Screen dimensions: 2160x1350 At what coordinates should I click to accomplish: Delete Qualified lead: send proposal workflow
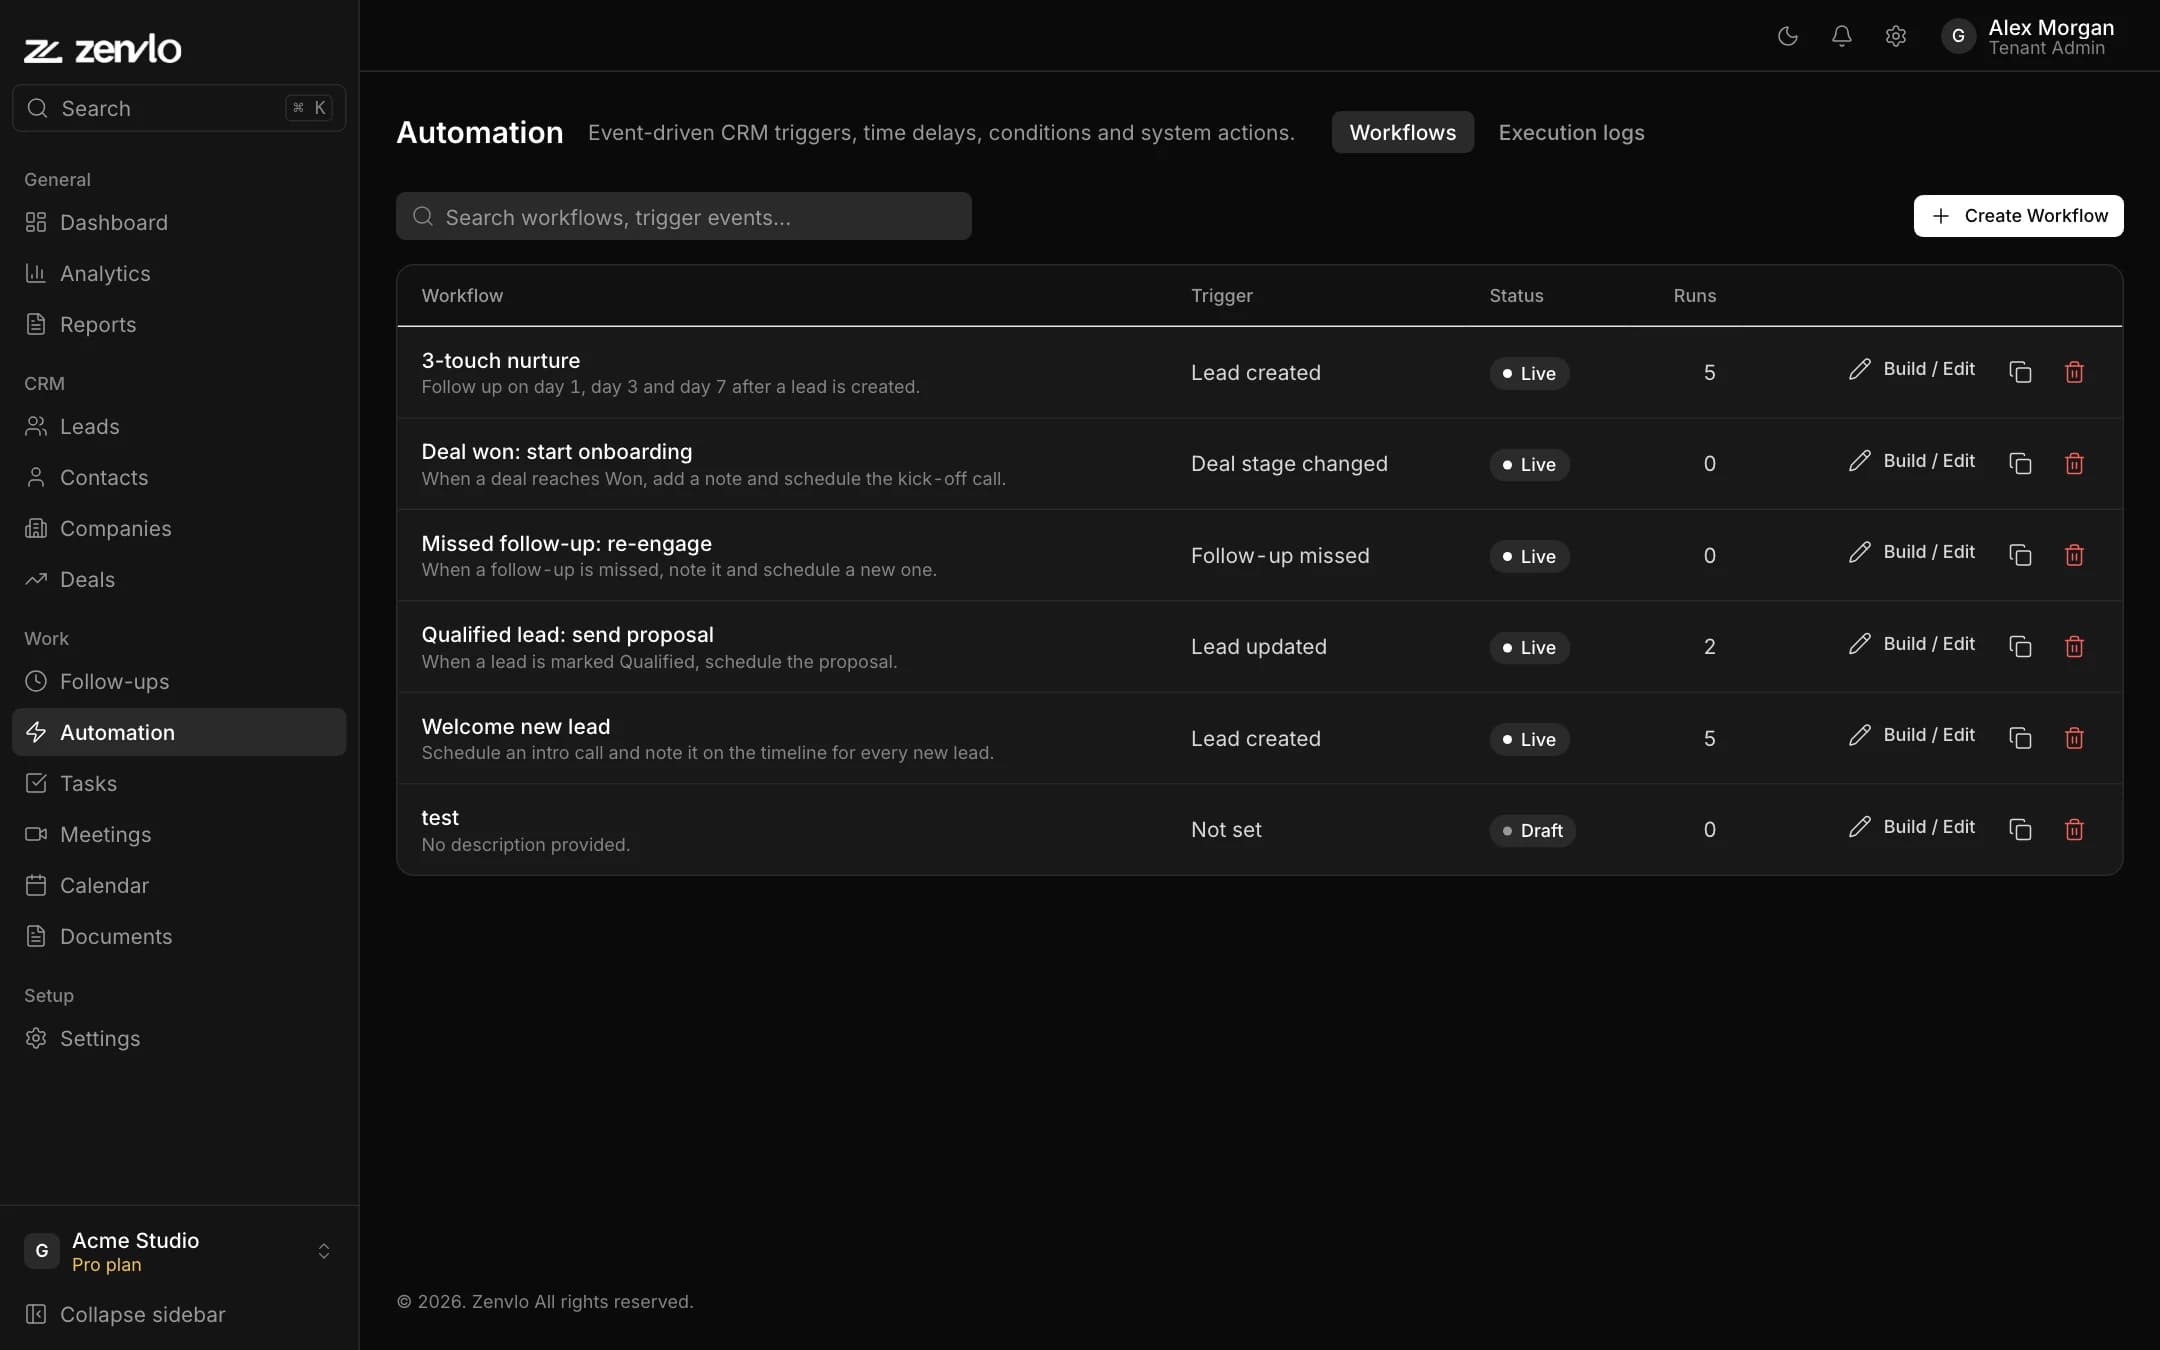(x=2074, y=646)
